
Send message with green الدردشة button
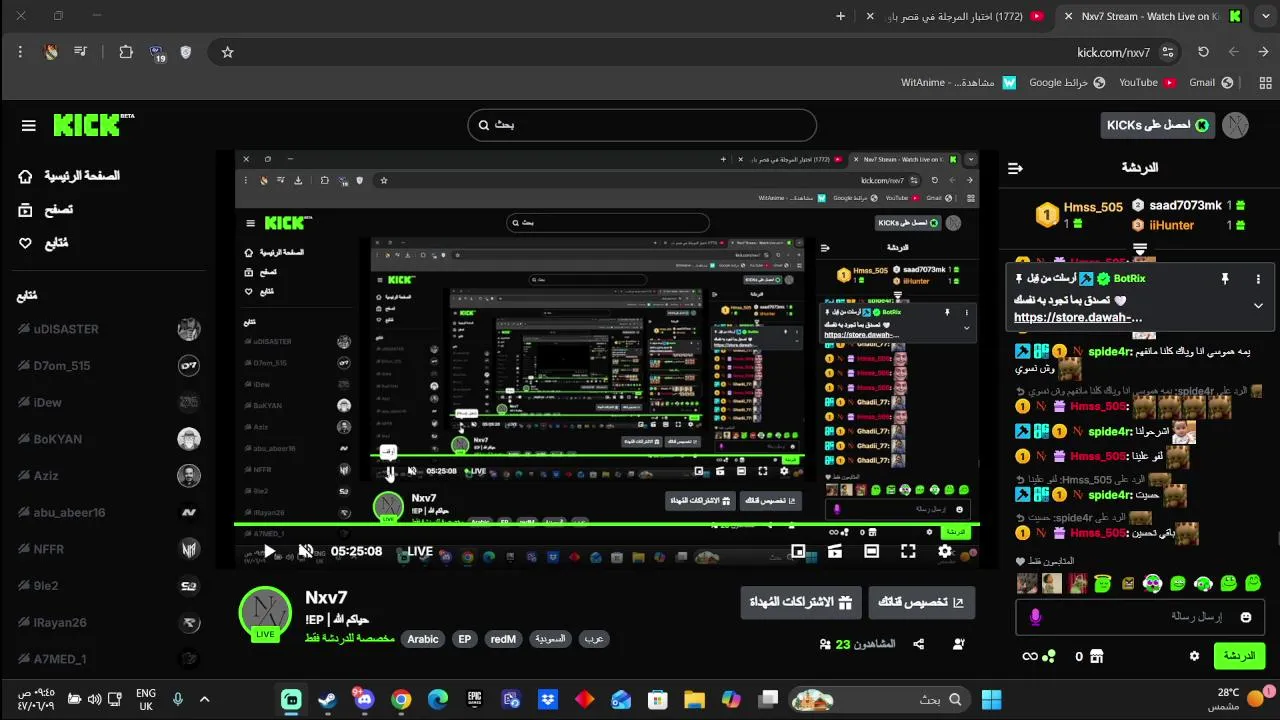point(1239,656)
